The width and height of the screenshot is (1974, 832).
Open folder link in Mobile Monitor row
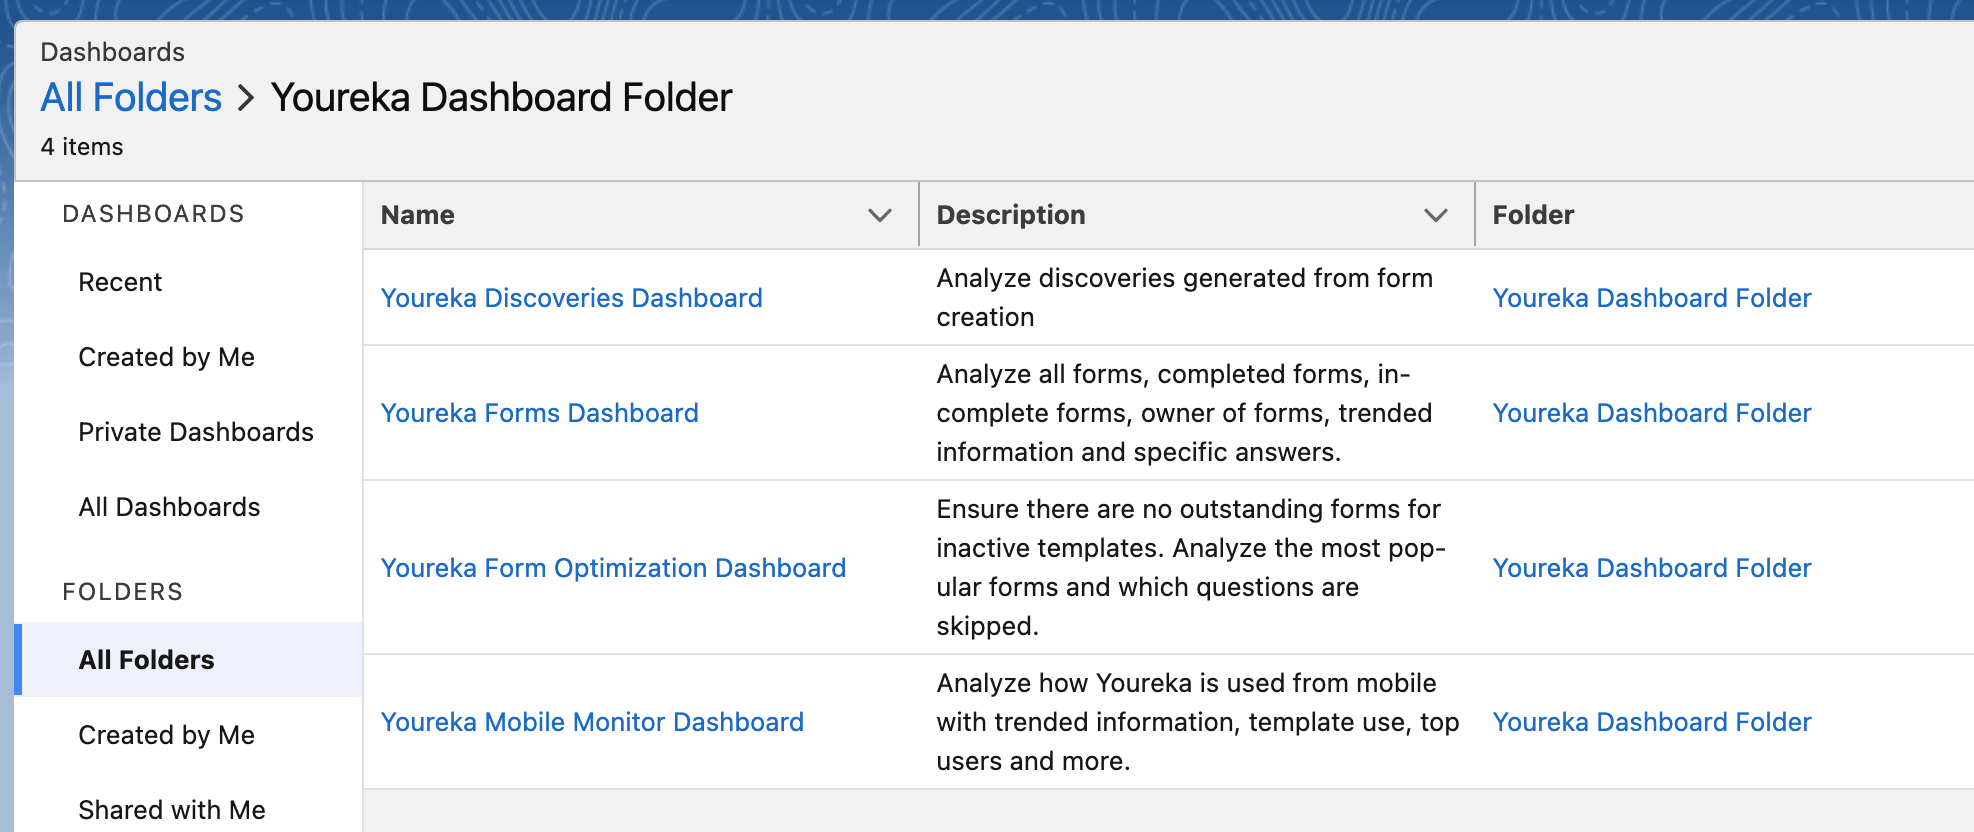(1652, 722)
